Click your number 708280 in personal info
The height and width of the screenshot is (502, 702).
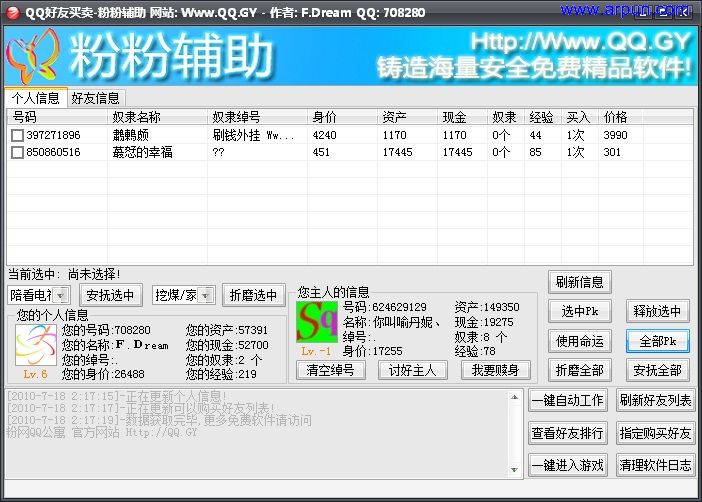click(x=133, y=330)
